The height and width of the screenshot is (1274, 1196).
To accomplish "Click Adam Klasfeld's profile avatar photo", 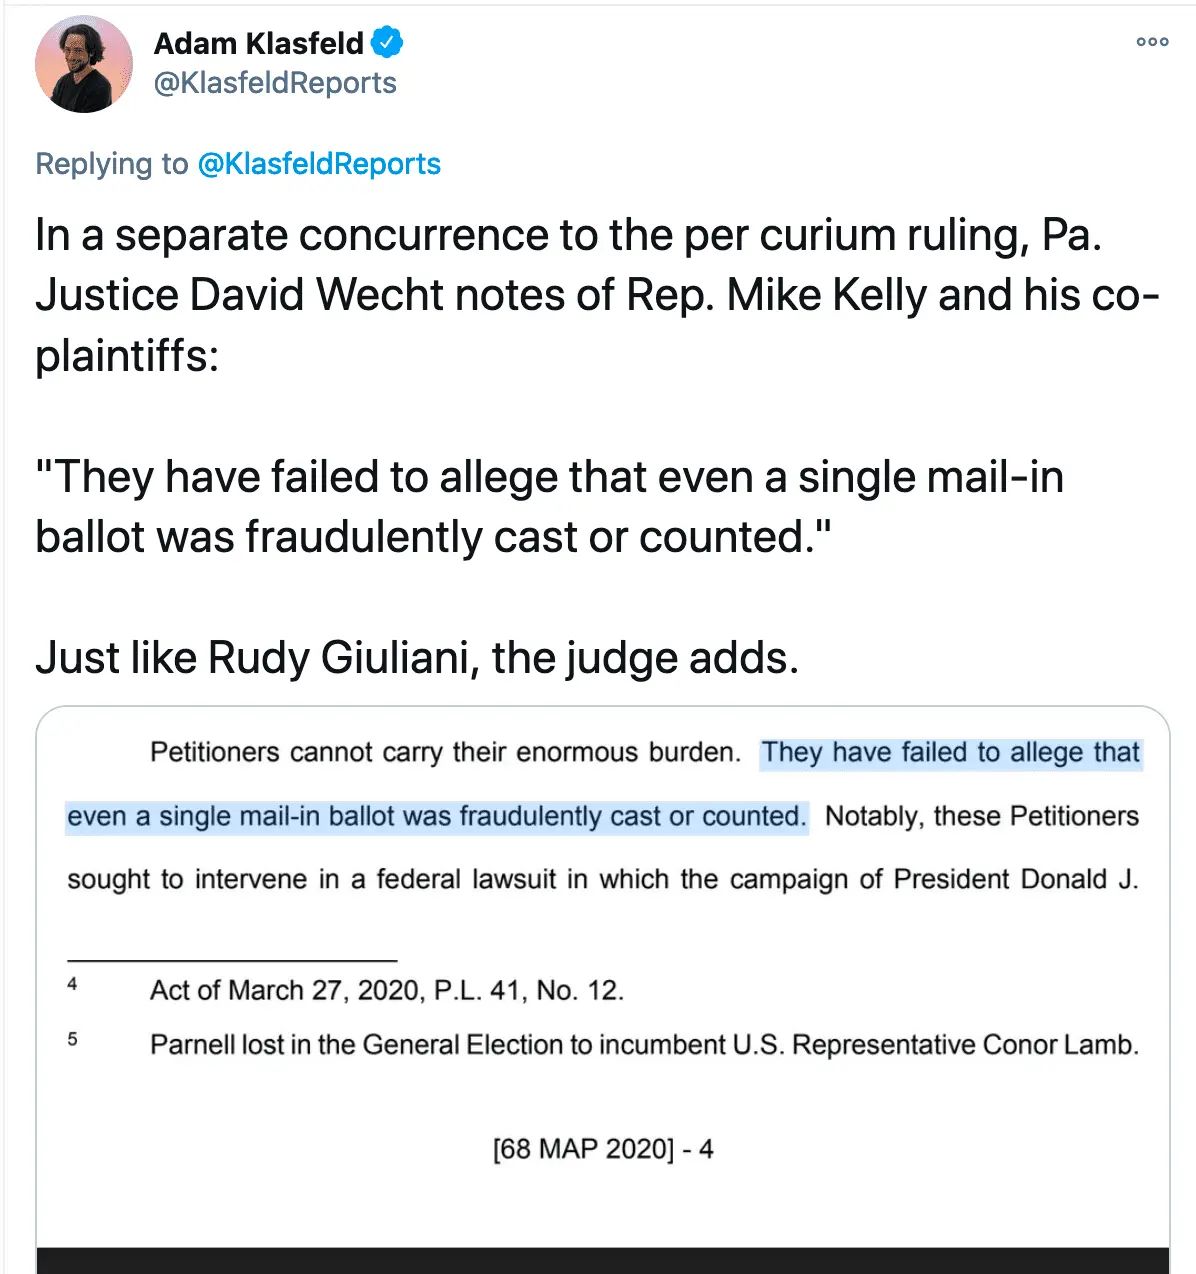I will coord(84,65).
